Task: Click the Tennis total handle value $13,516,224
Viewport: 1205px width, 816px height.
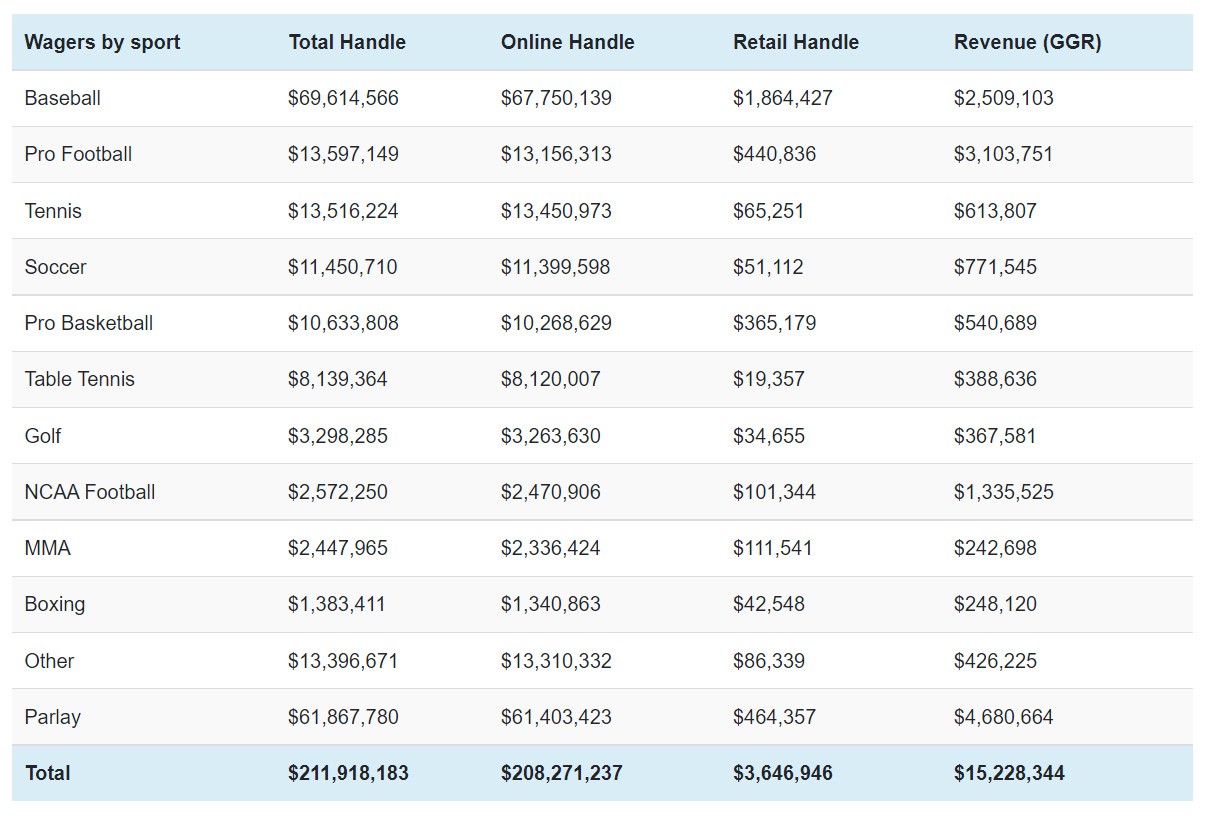Action: 343,211
